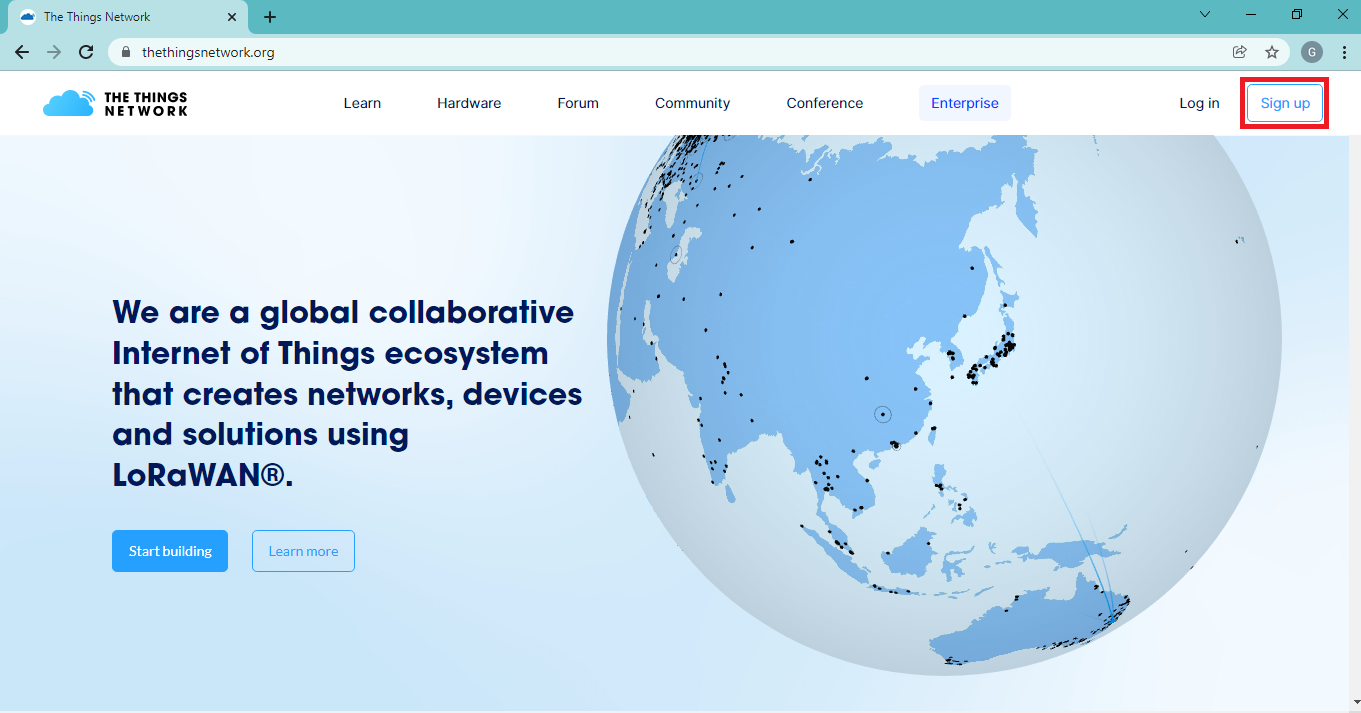1361x713 pixels.
Task: Click the Start building button
Action: pyautogui.click(x=170, y=551)
